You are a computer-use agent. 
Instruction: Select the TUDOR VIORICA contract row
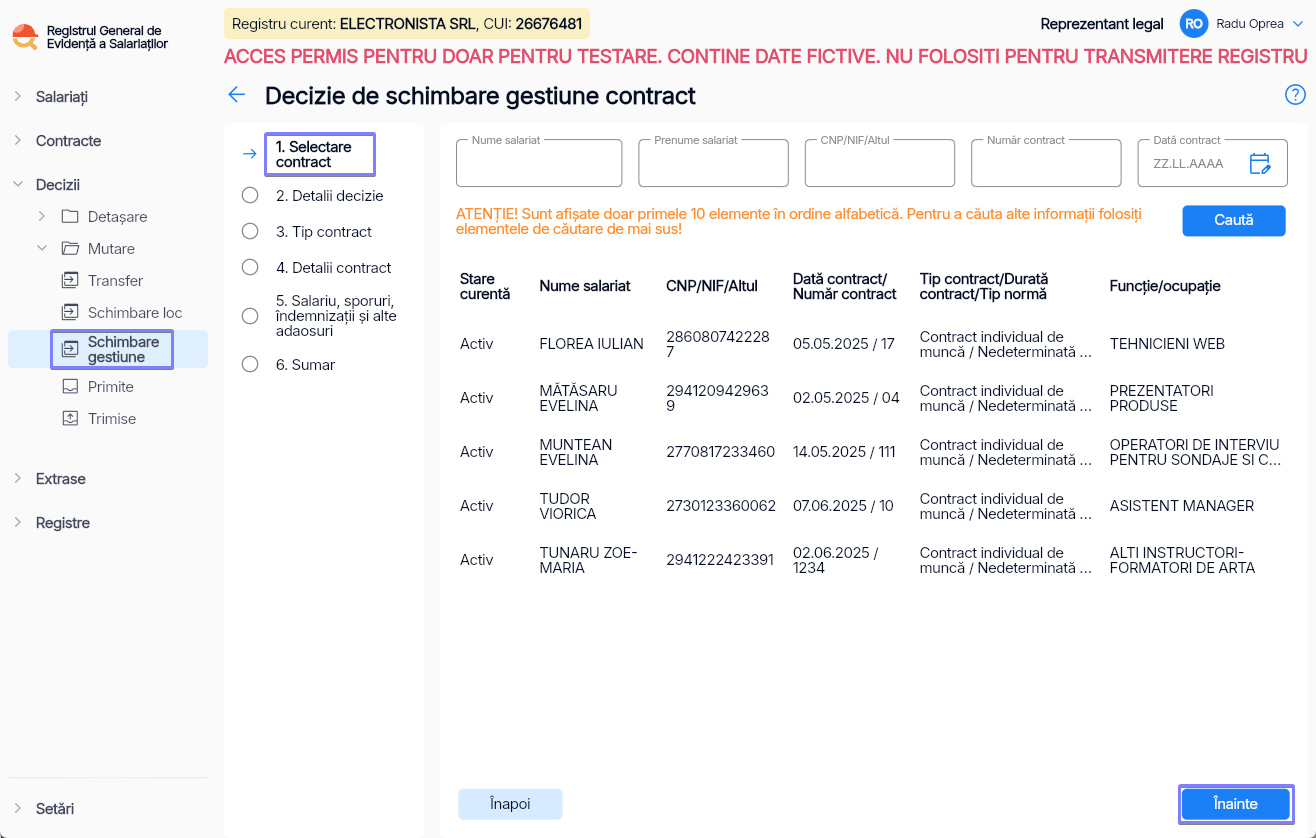pyautogui.click(x=872, y=506)
